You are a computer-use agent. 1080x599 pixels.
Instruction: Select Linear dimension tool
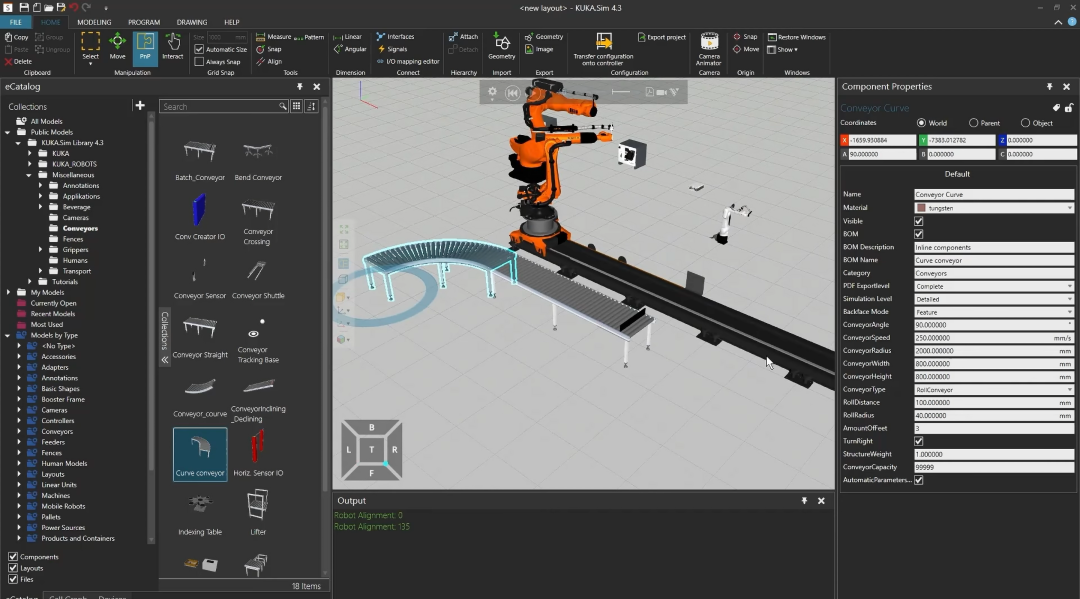pos(348,36)
